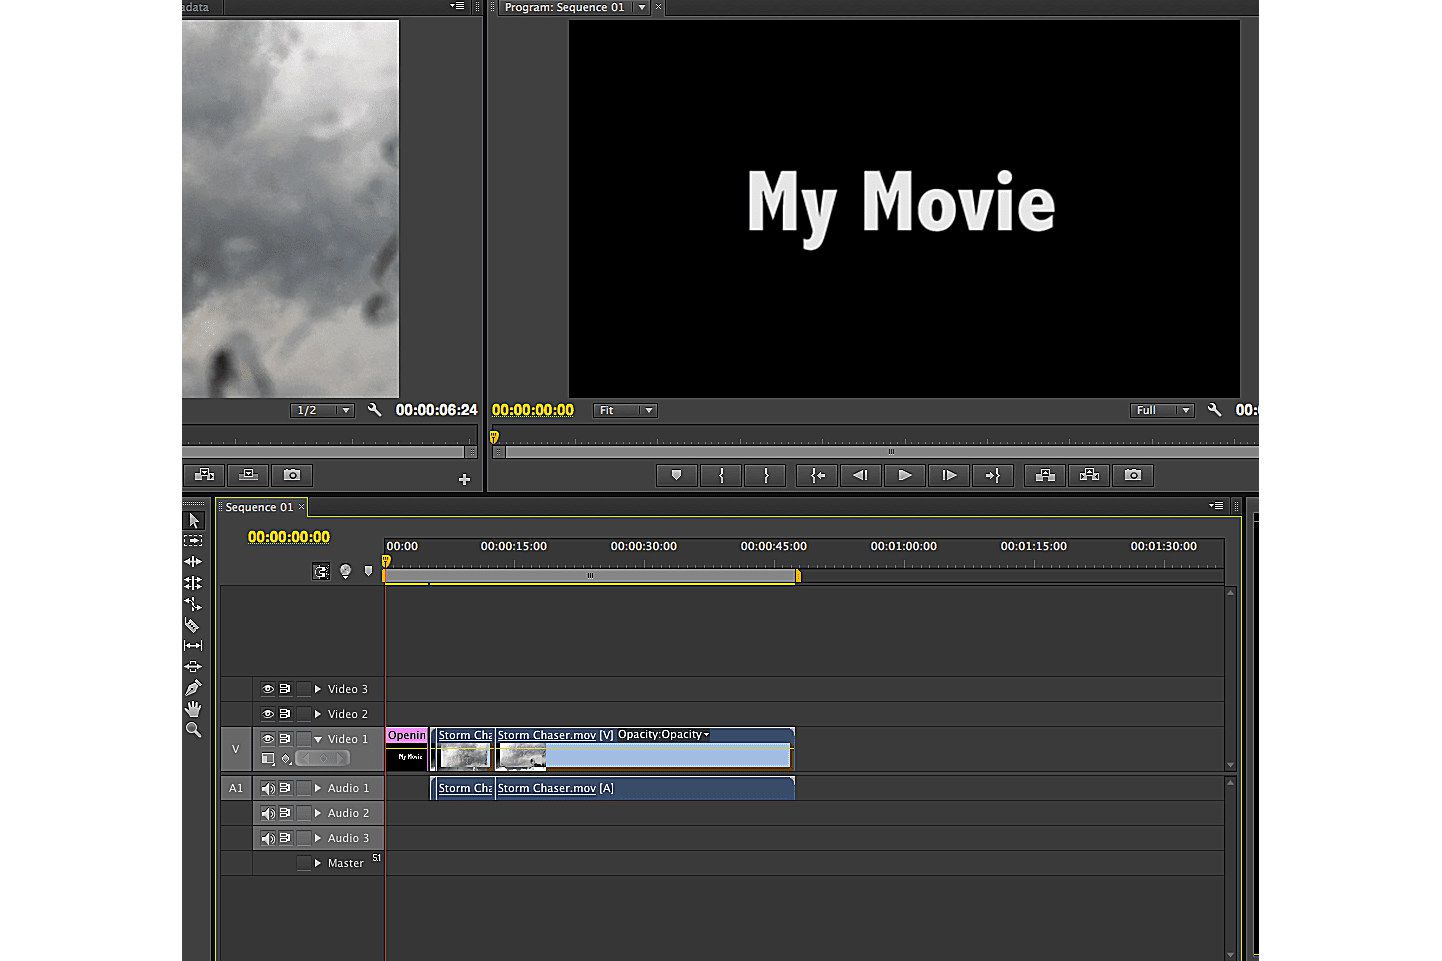Add marker using timeline marker icon

(368, 571)
